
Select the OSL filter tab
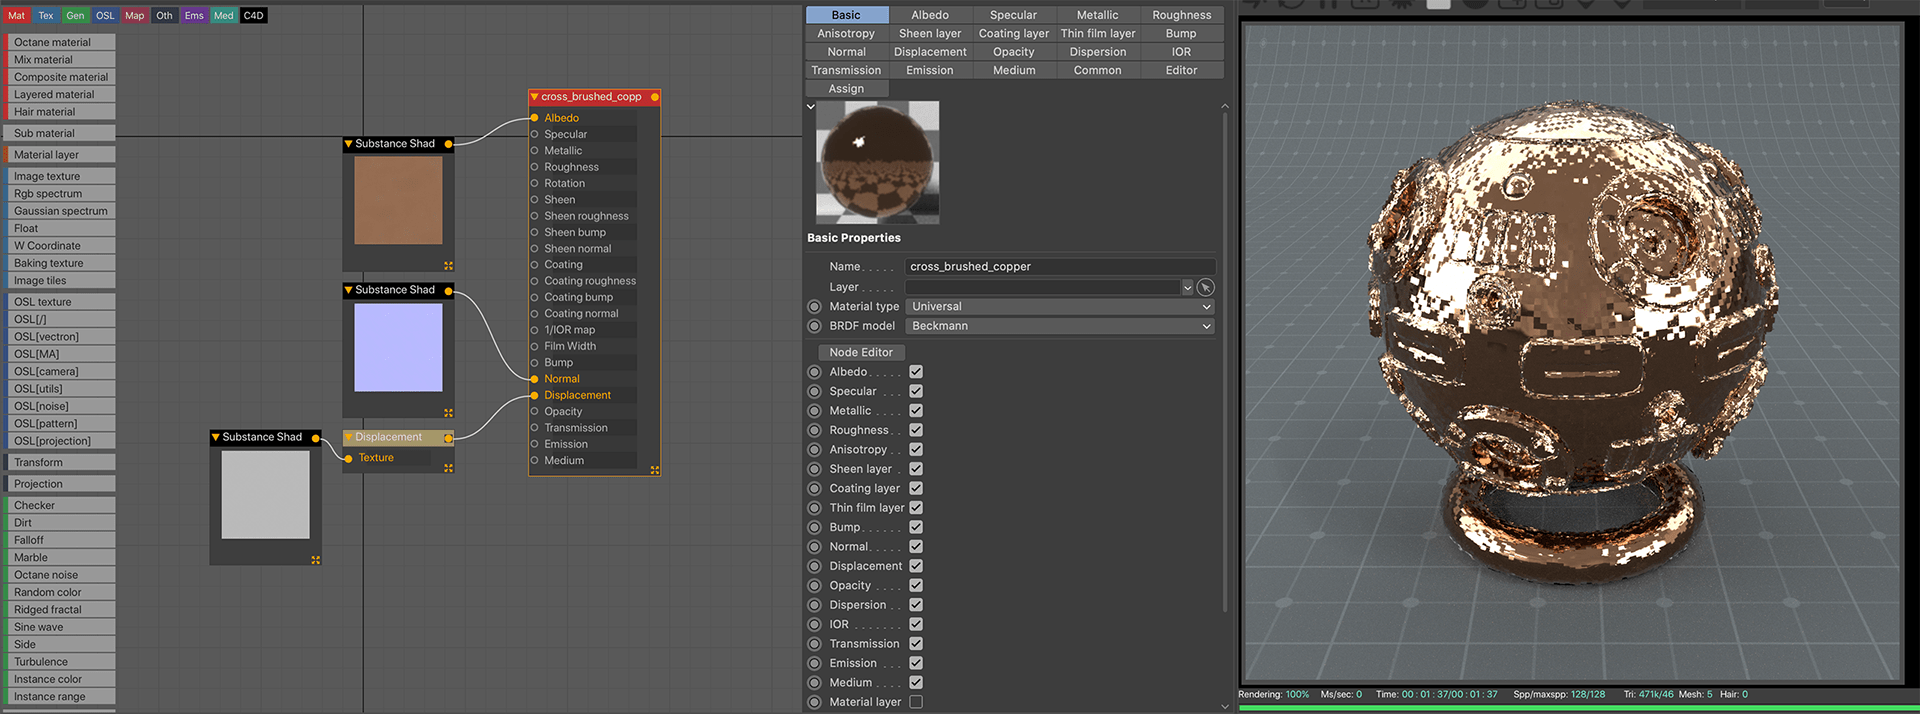[x=105, y=15]
